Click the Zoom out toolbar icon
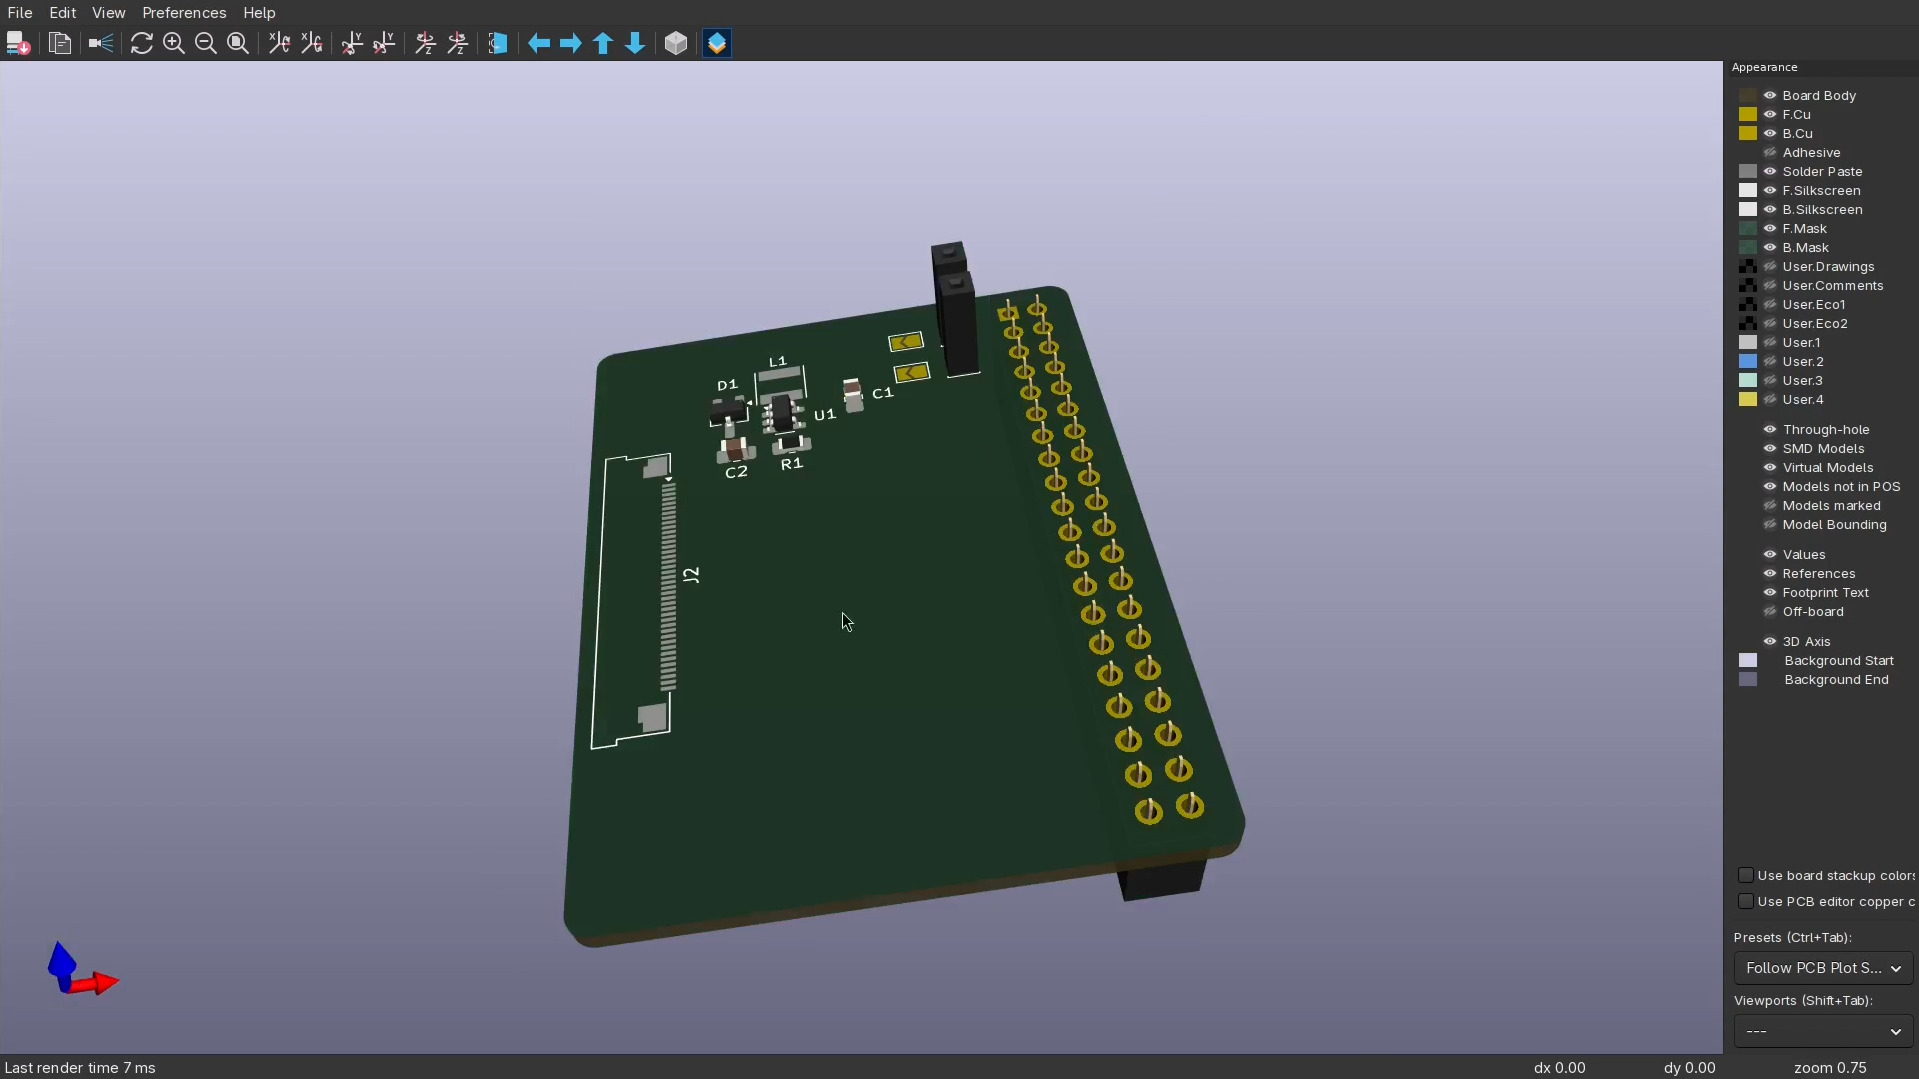This screenshot has width=1919, height=1079. [206, 43]
